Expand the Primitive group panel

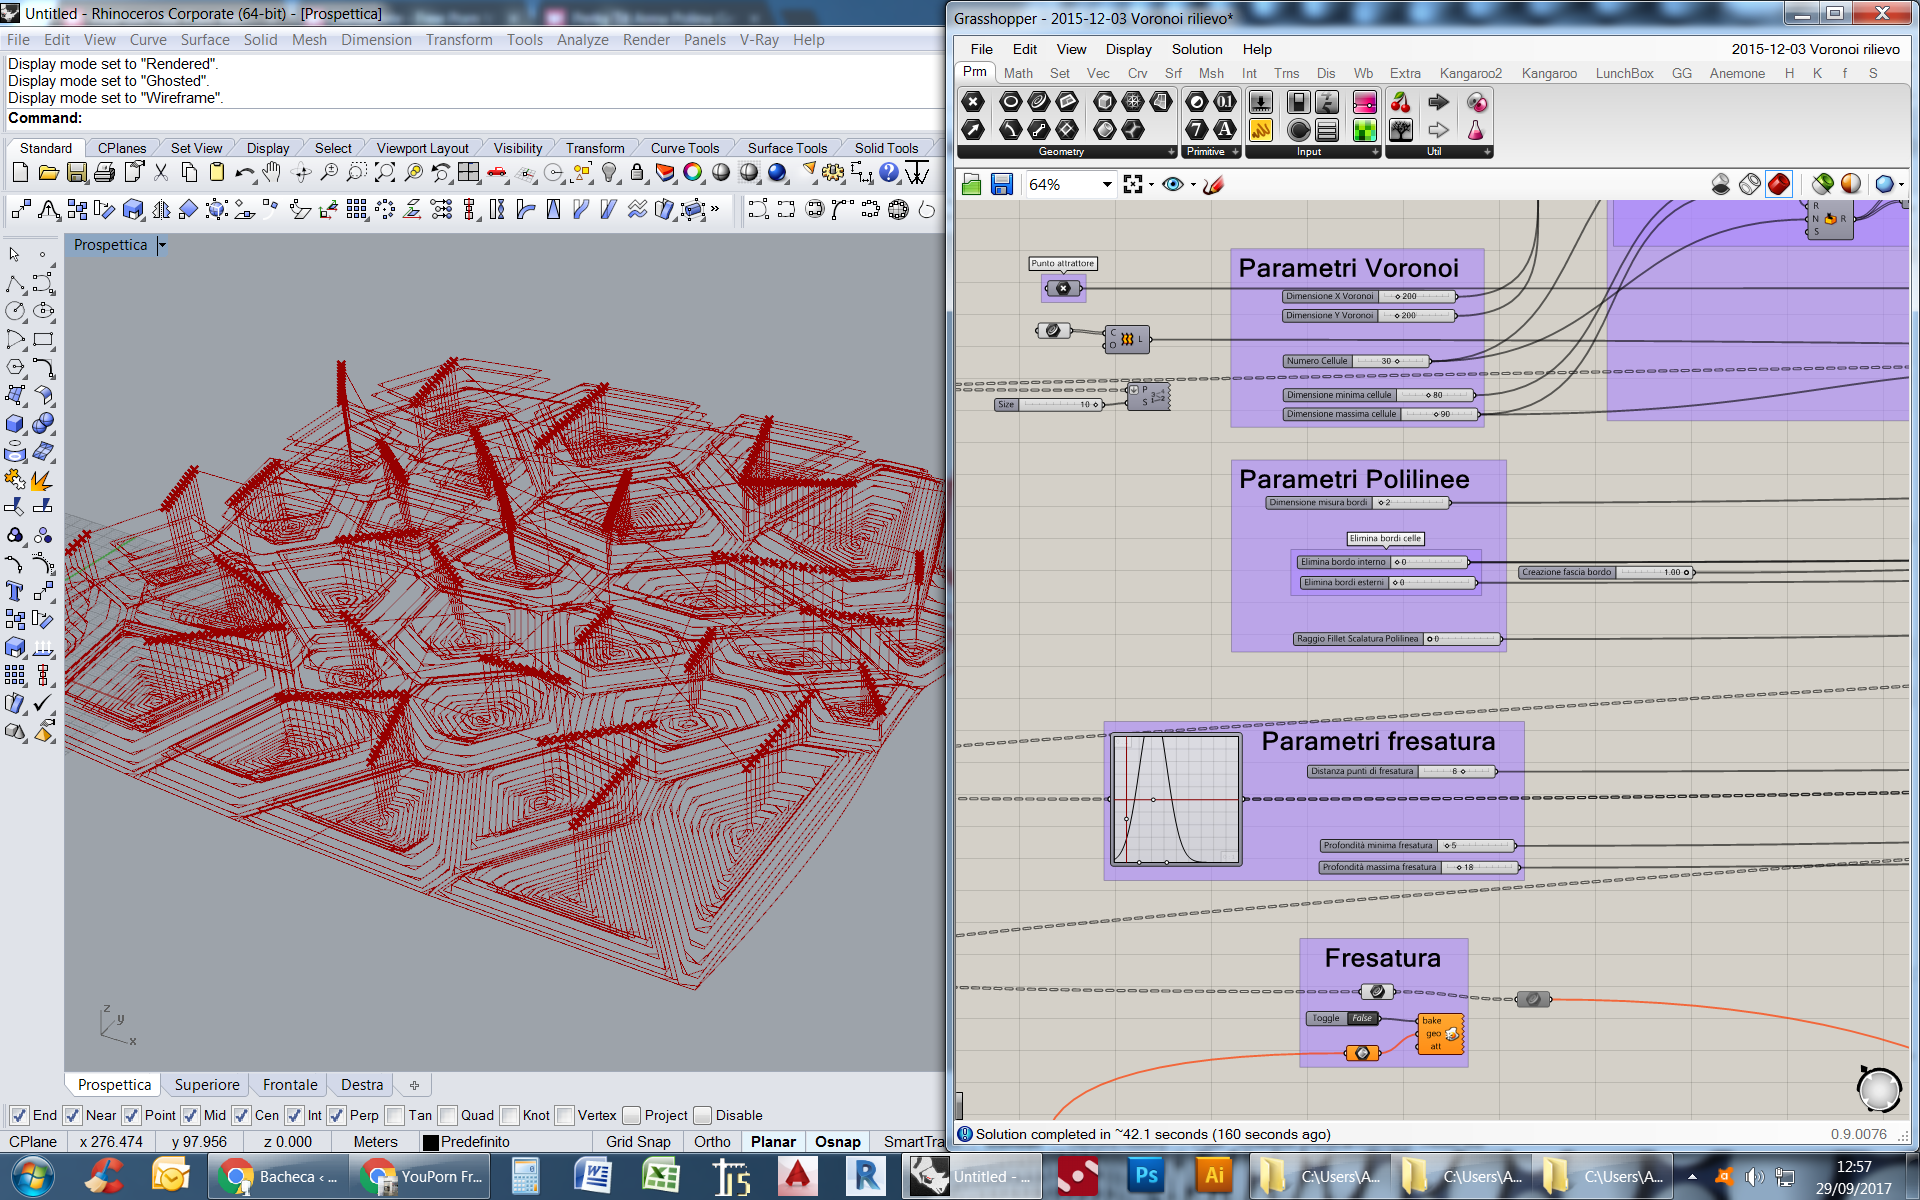click(x=1236, y=152)
